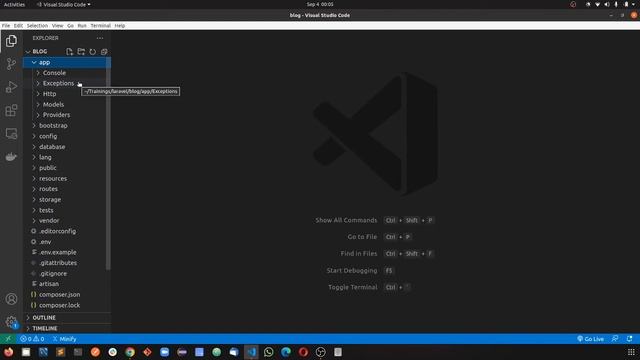Screen dimensions: 640x360
Task: Open the .gitignore file
Action: [x=66, y=273]
